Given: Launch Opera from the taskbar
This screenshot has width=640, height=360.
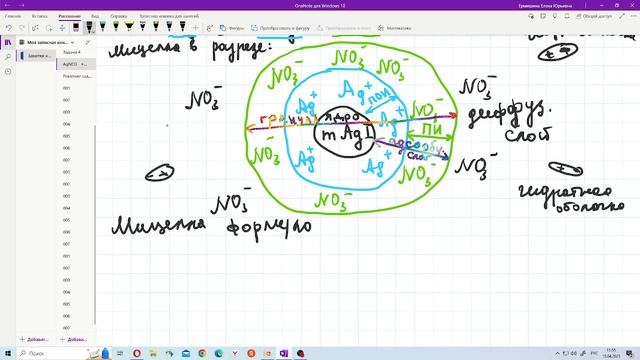Looking at the screenshot, I should point(137,353).
